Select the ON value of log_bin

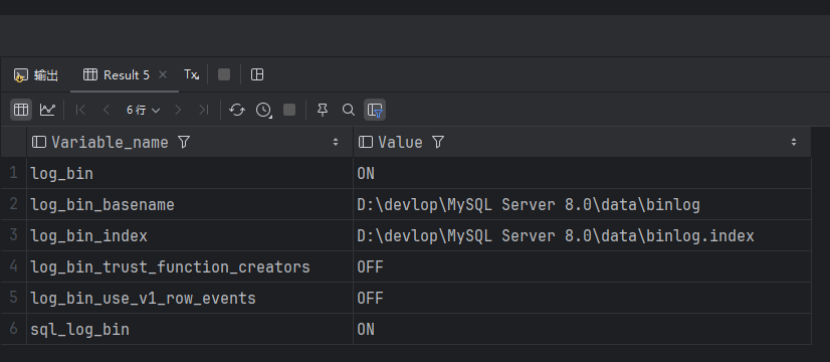(x=582, y=173)
